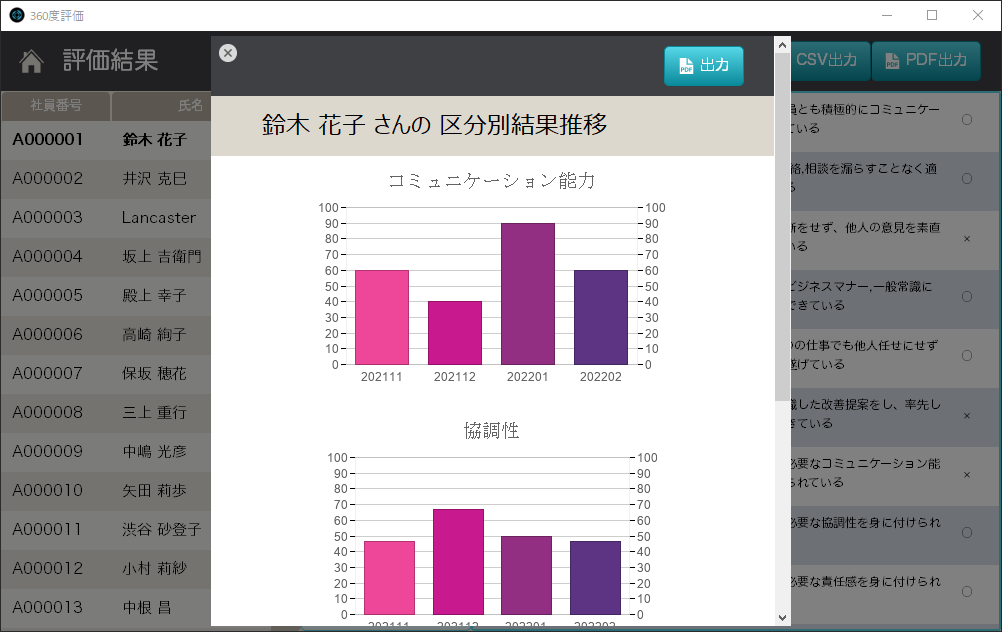Select employee row A000009 中嶋 光彦
The width and height of the screenshot is (1002, 632).
coord(105,451)
